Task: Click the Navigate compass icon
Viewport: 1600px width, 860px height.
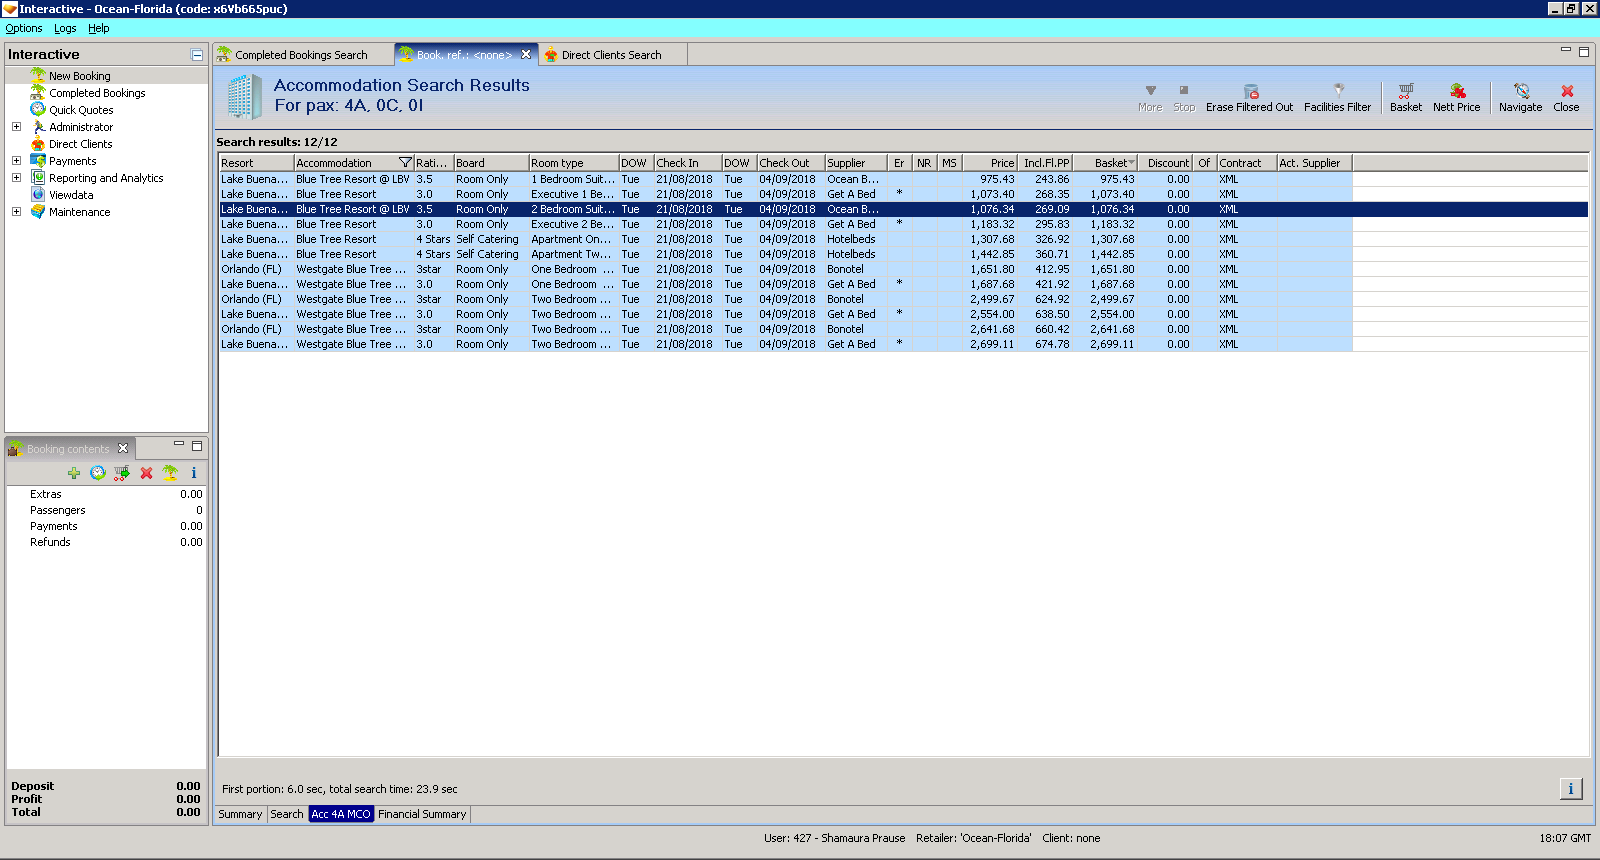Action: click(1521, 91)
